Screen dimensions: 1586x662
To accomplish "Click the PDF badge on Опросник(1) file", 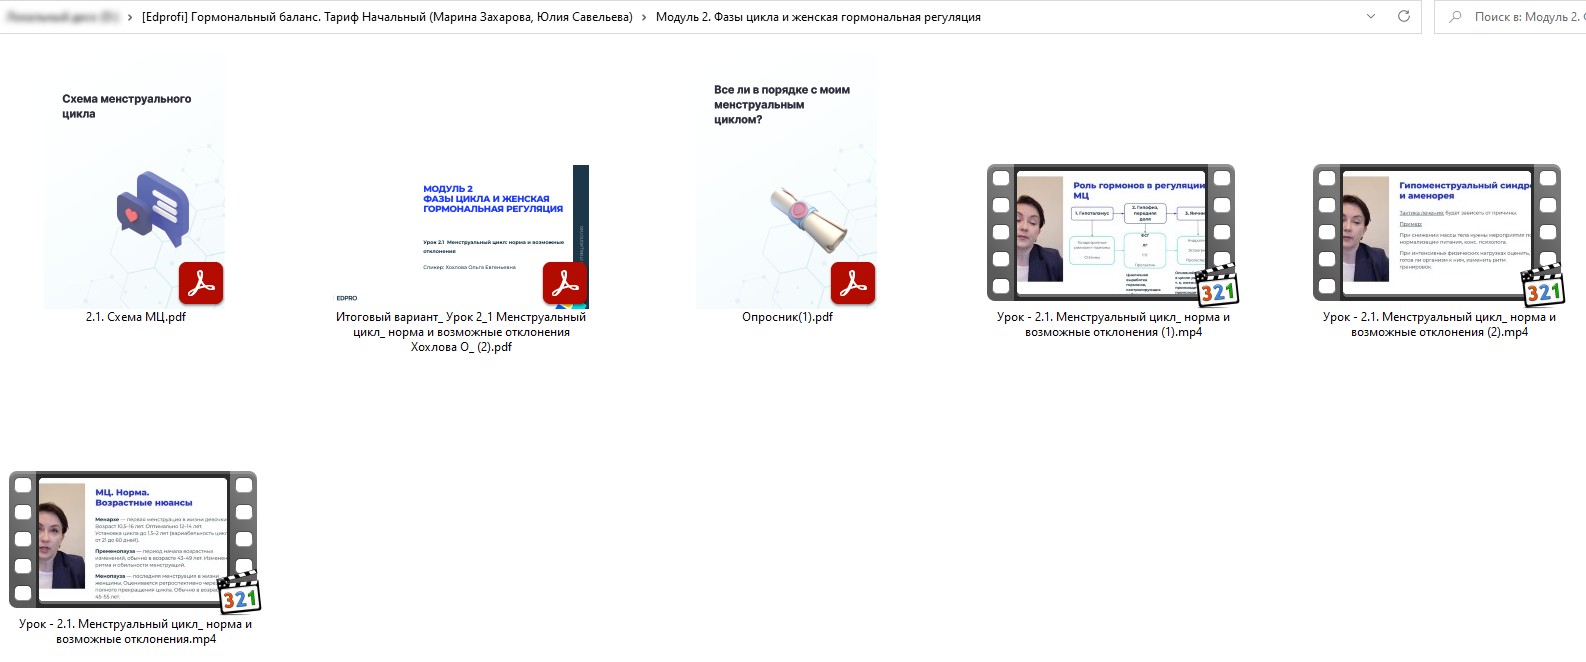I will click(853, 284).
